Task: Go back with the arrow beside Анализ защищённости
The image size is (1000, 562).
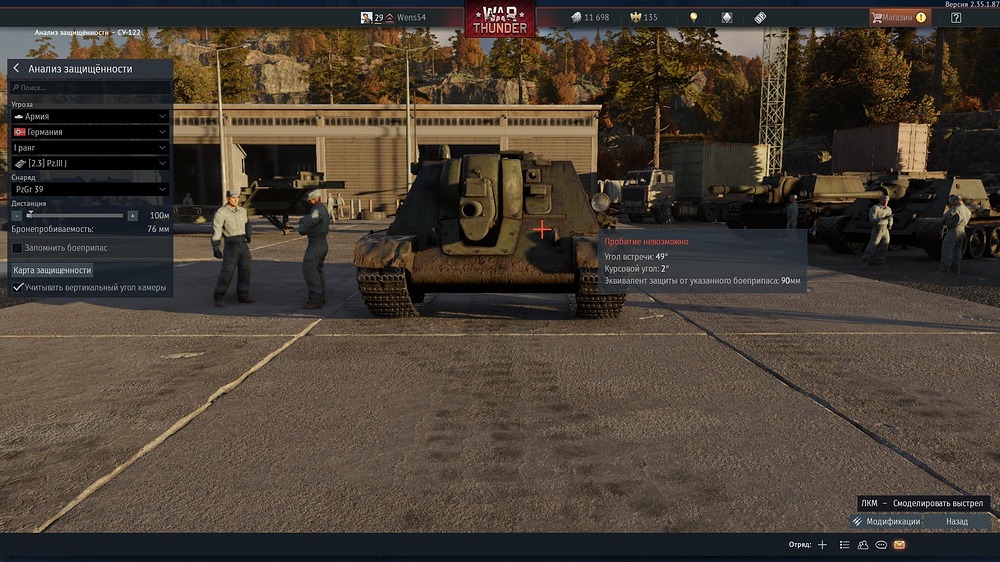Action: tap(17, 68)
